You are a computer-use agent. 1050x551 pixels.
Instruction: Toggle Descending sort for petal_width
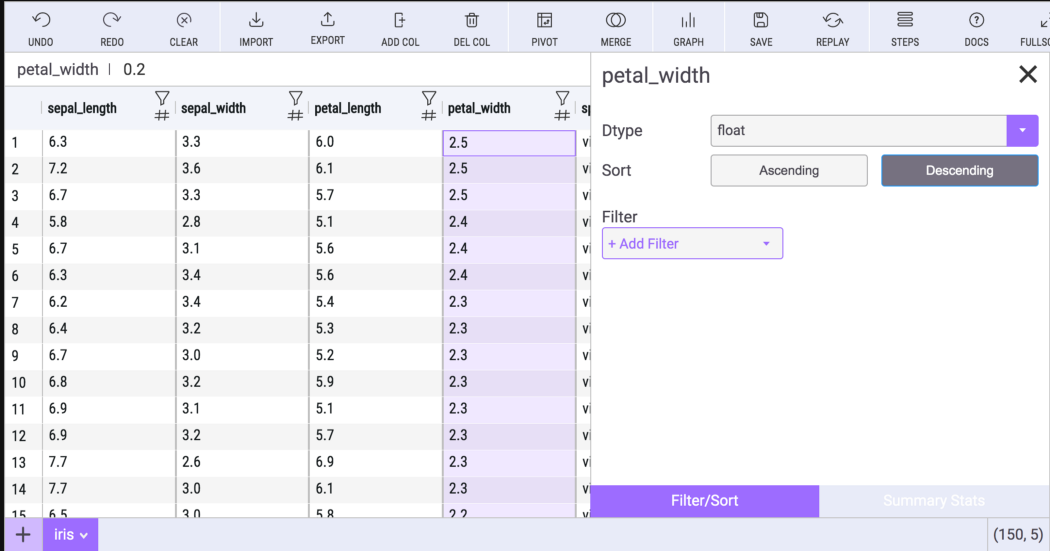pyautogui.click(x=959, y=170)
